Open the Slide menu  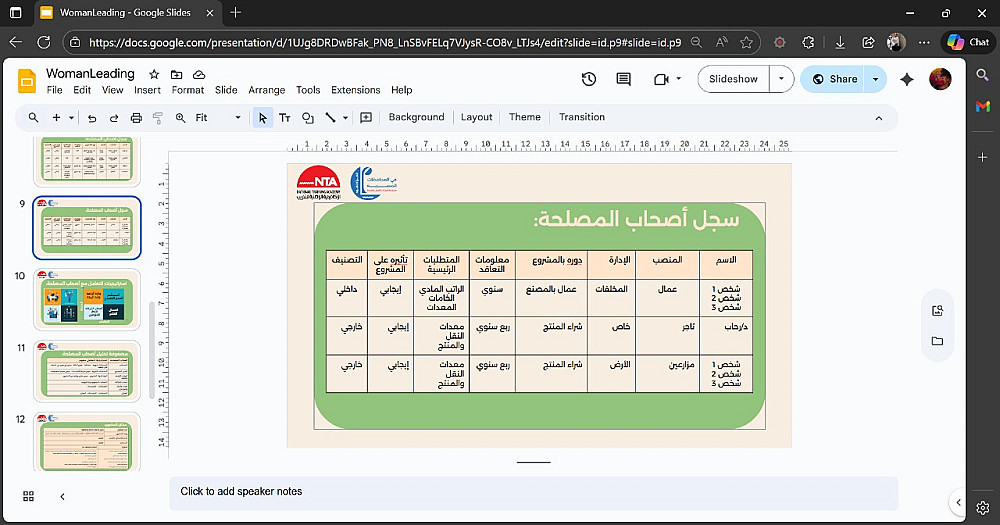[226, 90]
